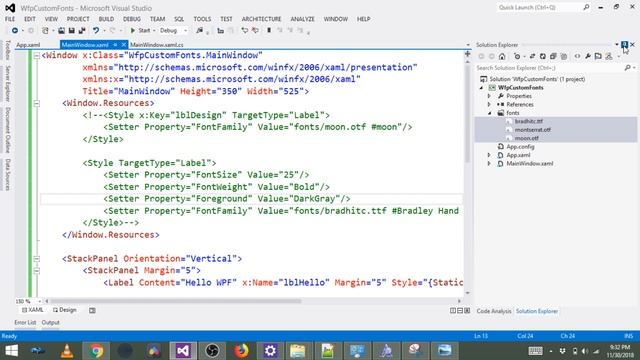The image size is (640, 360).
Task: Open the Output panel
Action: [x=51, y=322]
